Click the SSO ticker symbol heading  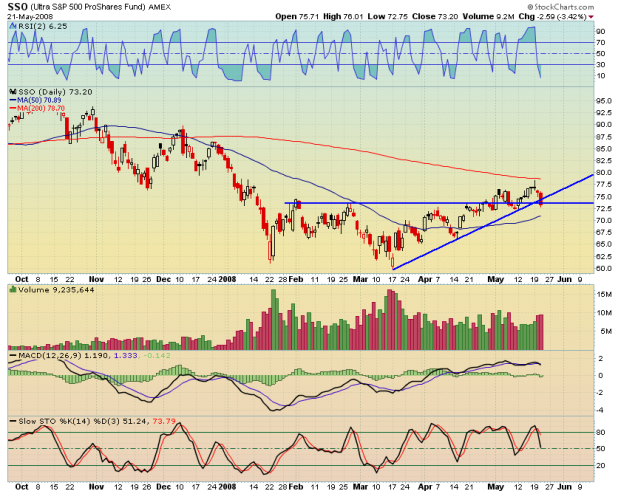[18, 7]
